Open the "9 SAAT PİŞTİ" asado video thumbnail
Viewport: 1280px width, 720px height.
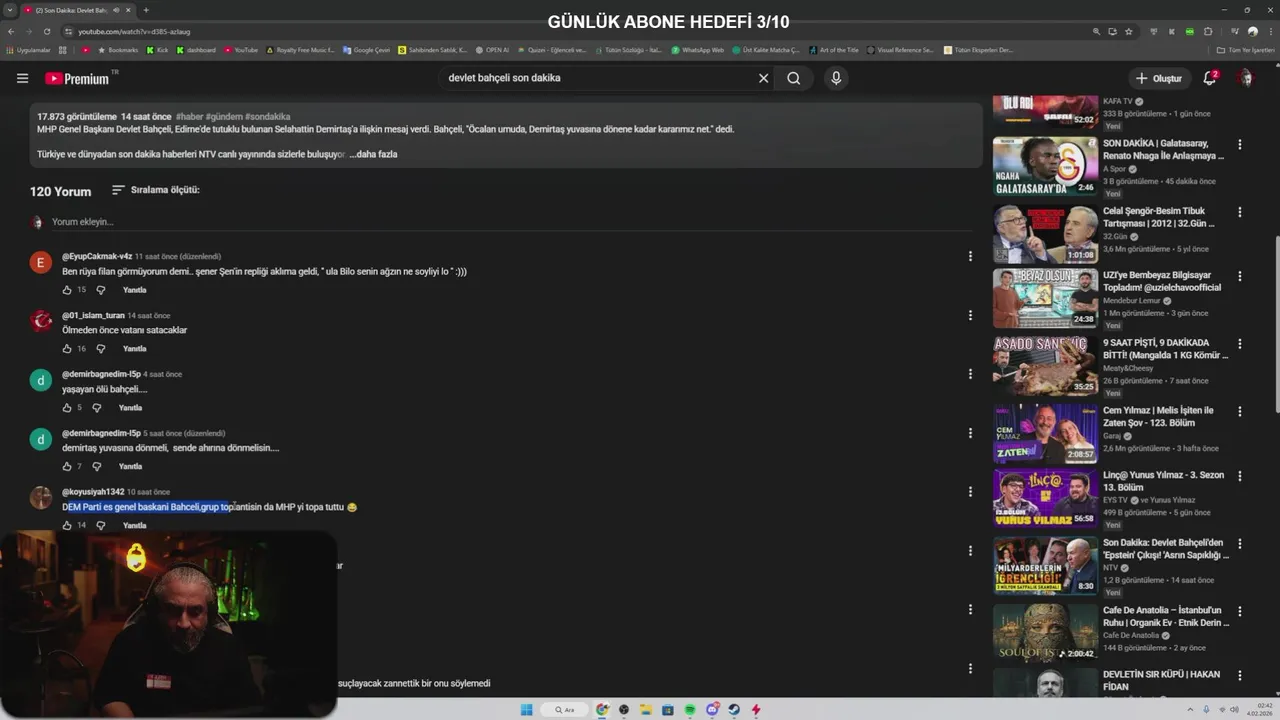coord(1045,365)
